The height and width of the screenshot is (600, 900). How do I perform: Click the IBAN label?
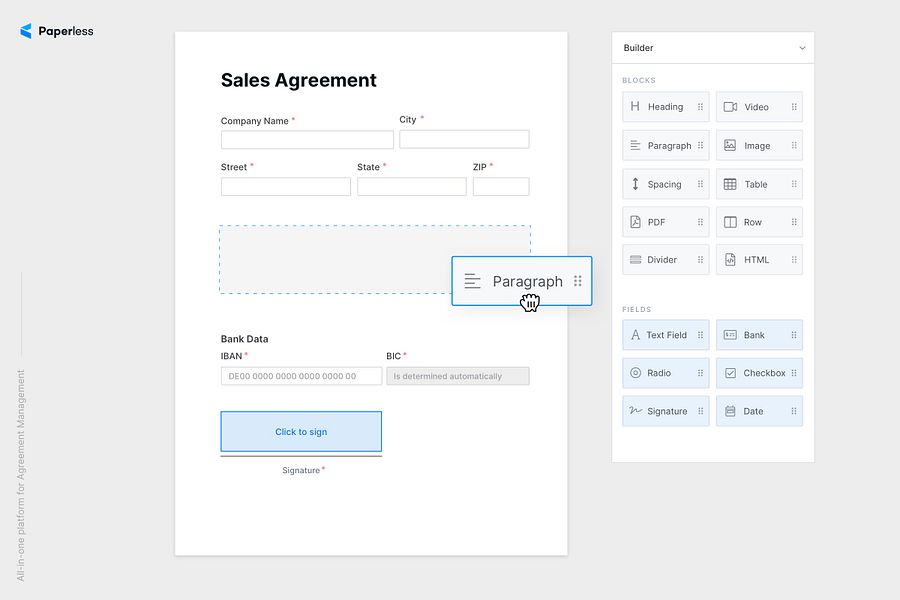231,356
